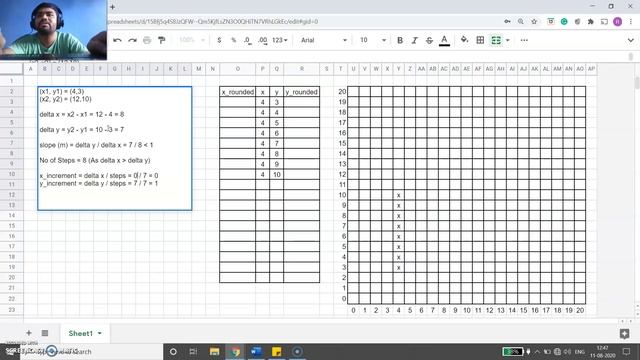Image resolution: width=640 pixels, height=360 pixels.
Task: Open the Arial font dropdown
Action: 324,40
